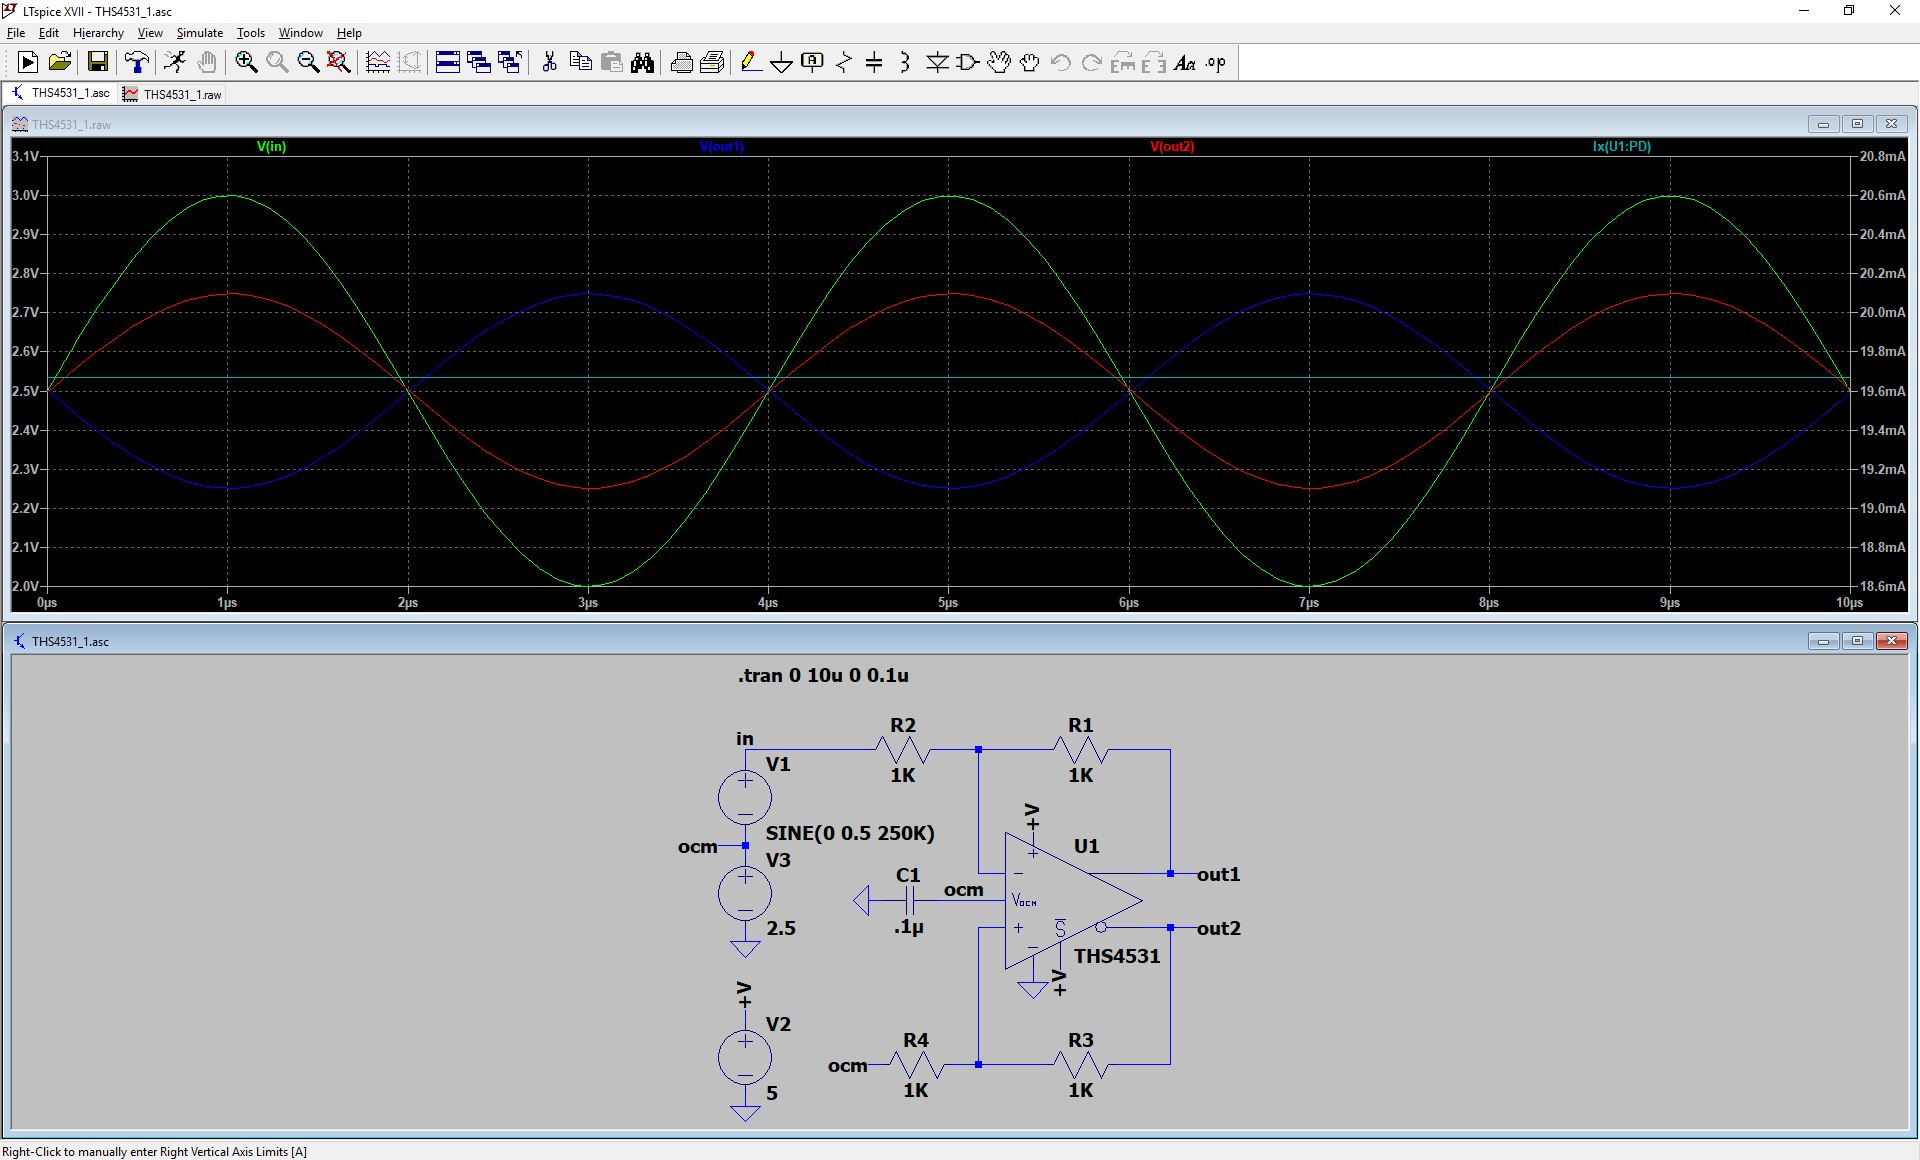Open the Simulate menu

[x=200, y=33]
